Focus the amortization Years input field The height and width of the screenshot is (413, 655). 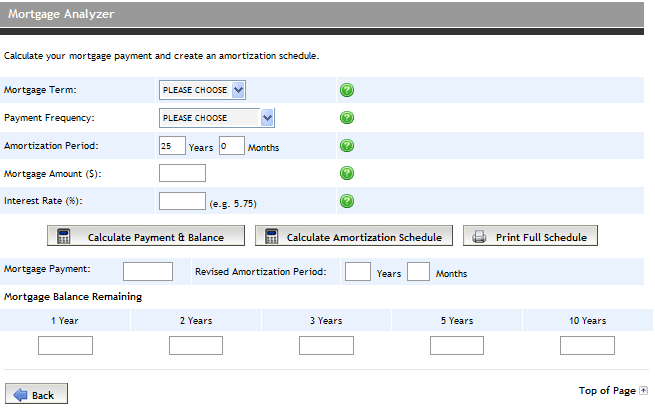(x=172, y=146)
